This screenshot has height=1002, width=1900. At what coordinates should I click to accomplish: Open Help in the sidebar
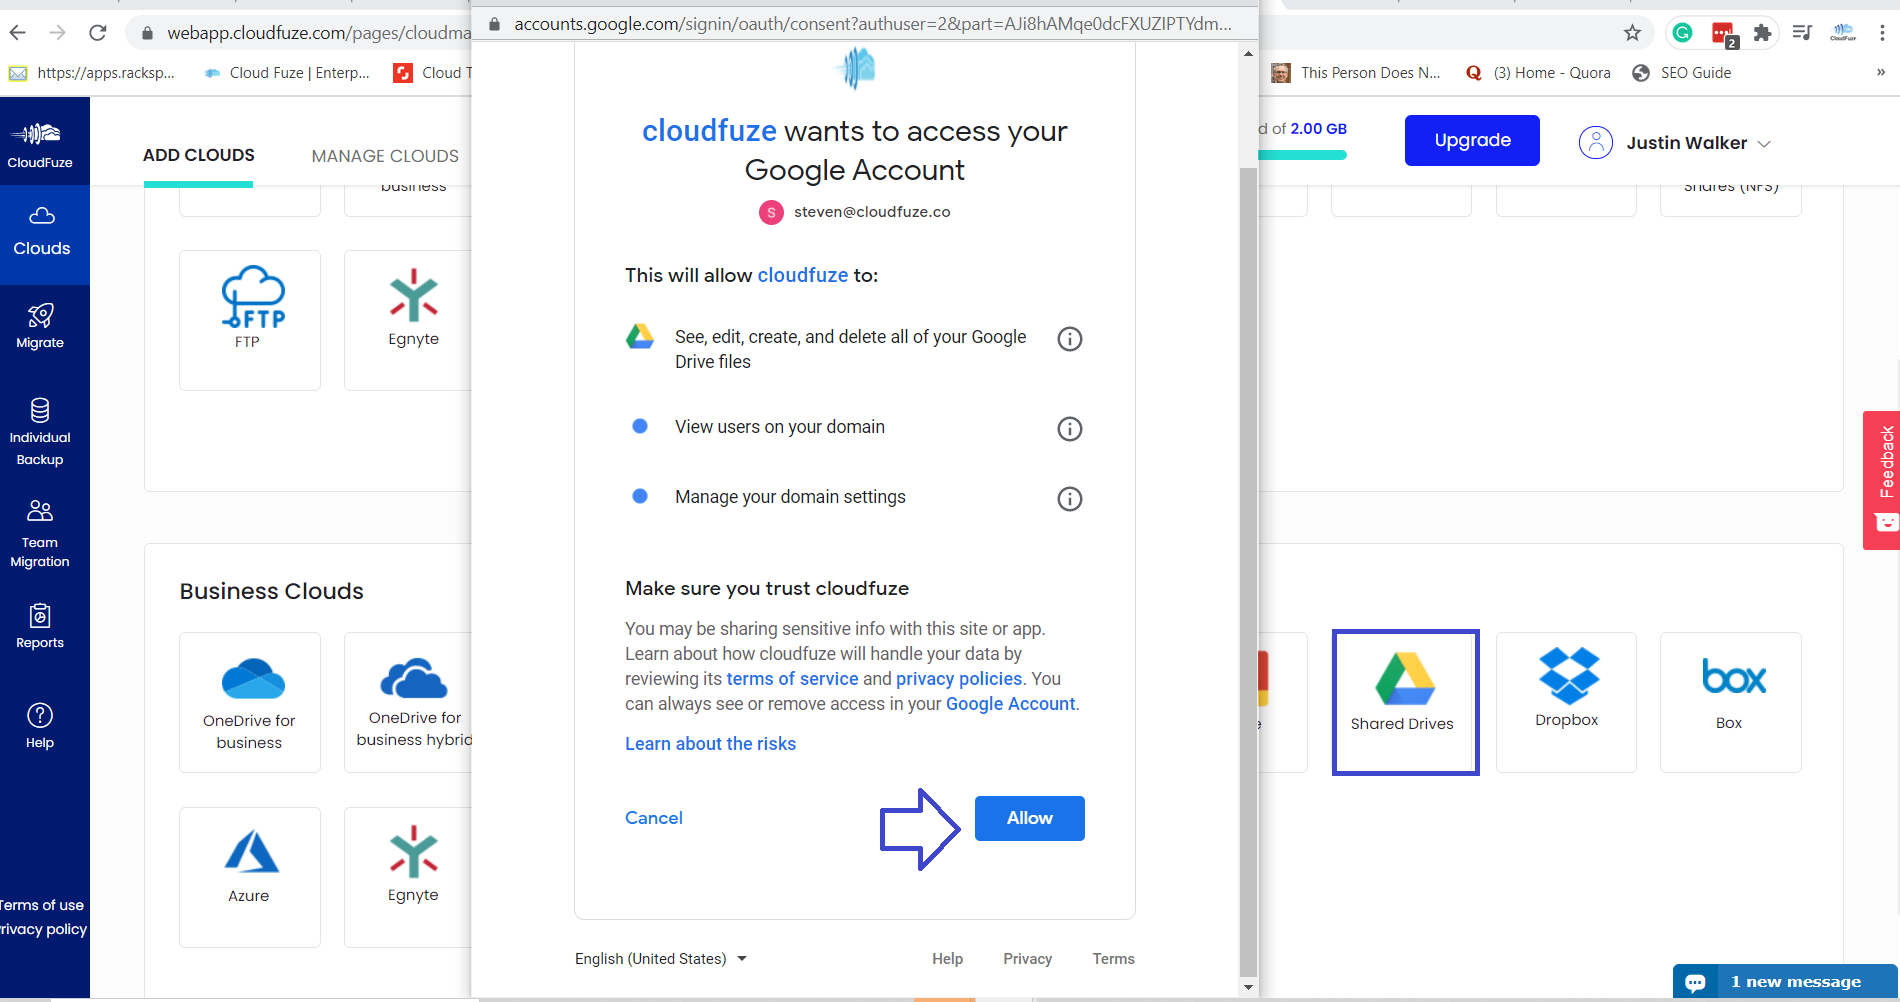[x=40, y=726]
